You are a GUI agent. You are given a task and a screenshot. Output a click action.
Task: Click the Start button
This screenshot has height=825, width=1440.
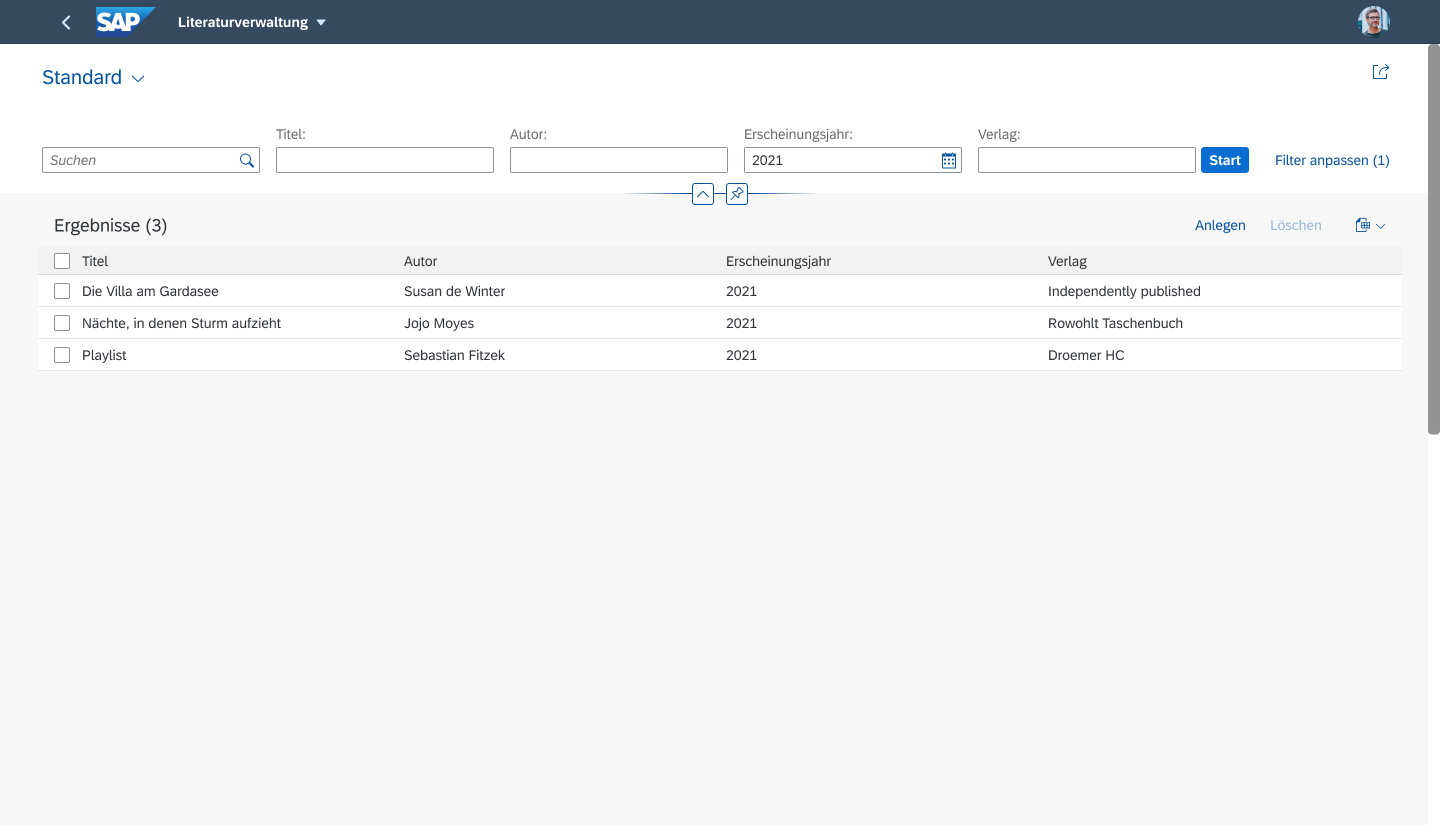pos(1225,160)
